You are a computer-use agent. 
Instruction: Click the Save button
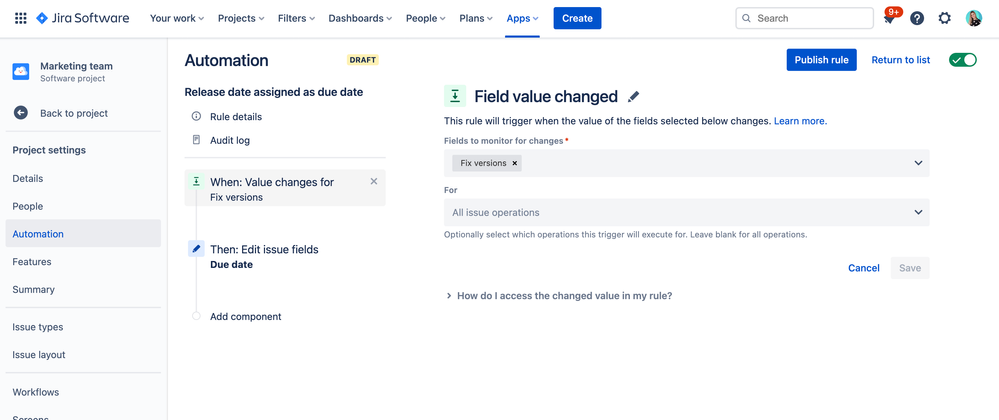click(910, 268)
